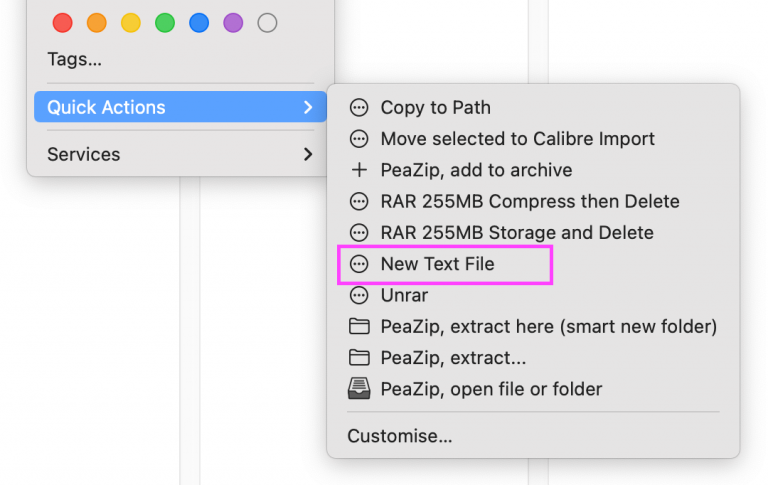The image size is (768, 485).
Task: Open Customise... for quick actions
Action: tap(400, 436)
